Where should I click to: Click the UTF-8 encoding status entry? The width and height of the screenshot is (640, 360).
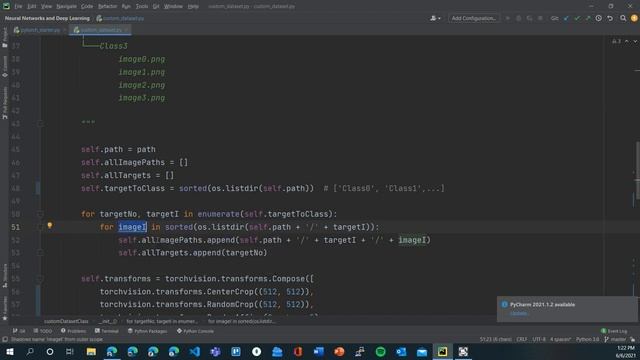tap(539, 339)
